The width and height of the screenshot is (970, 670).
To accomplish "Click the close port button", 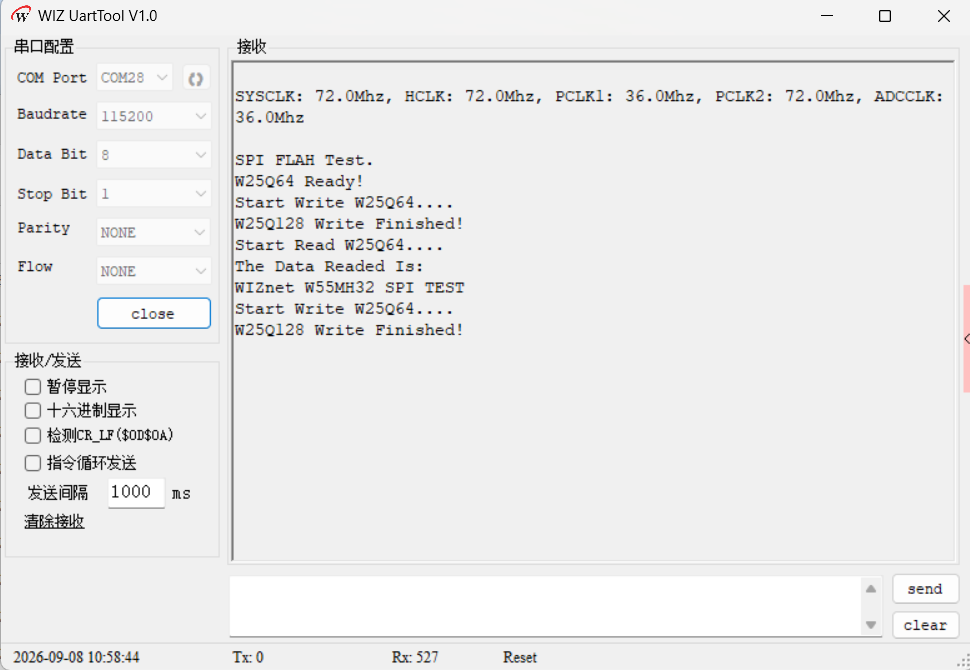I will (x=154, y=314).
